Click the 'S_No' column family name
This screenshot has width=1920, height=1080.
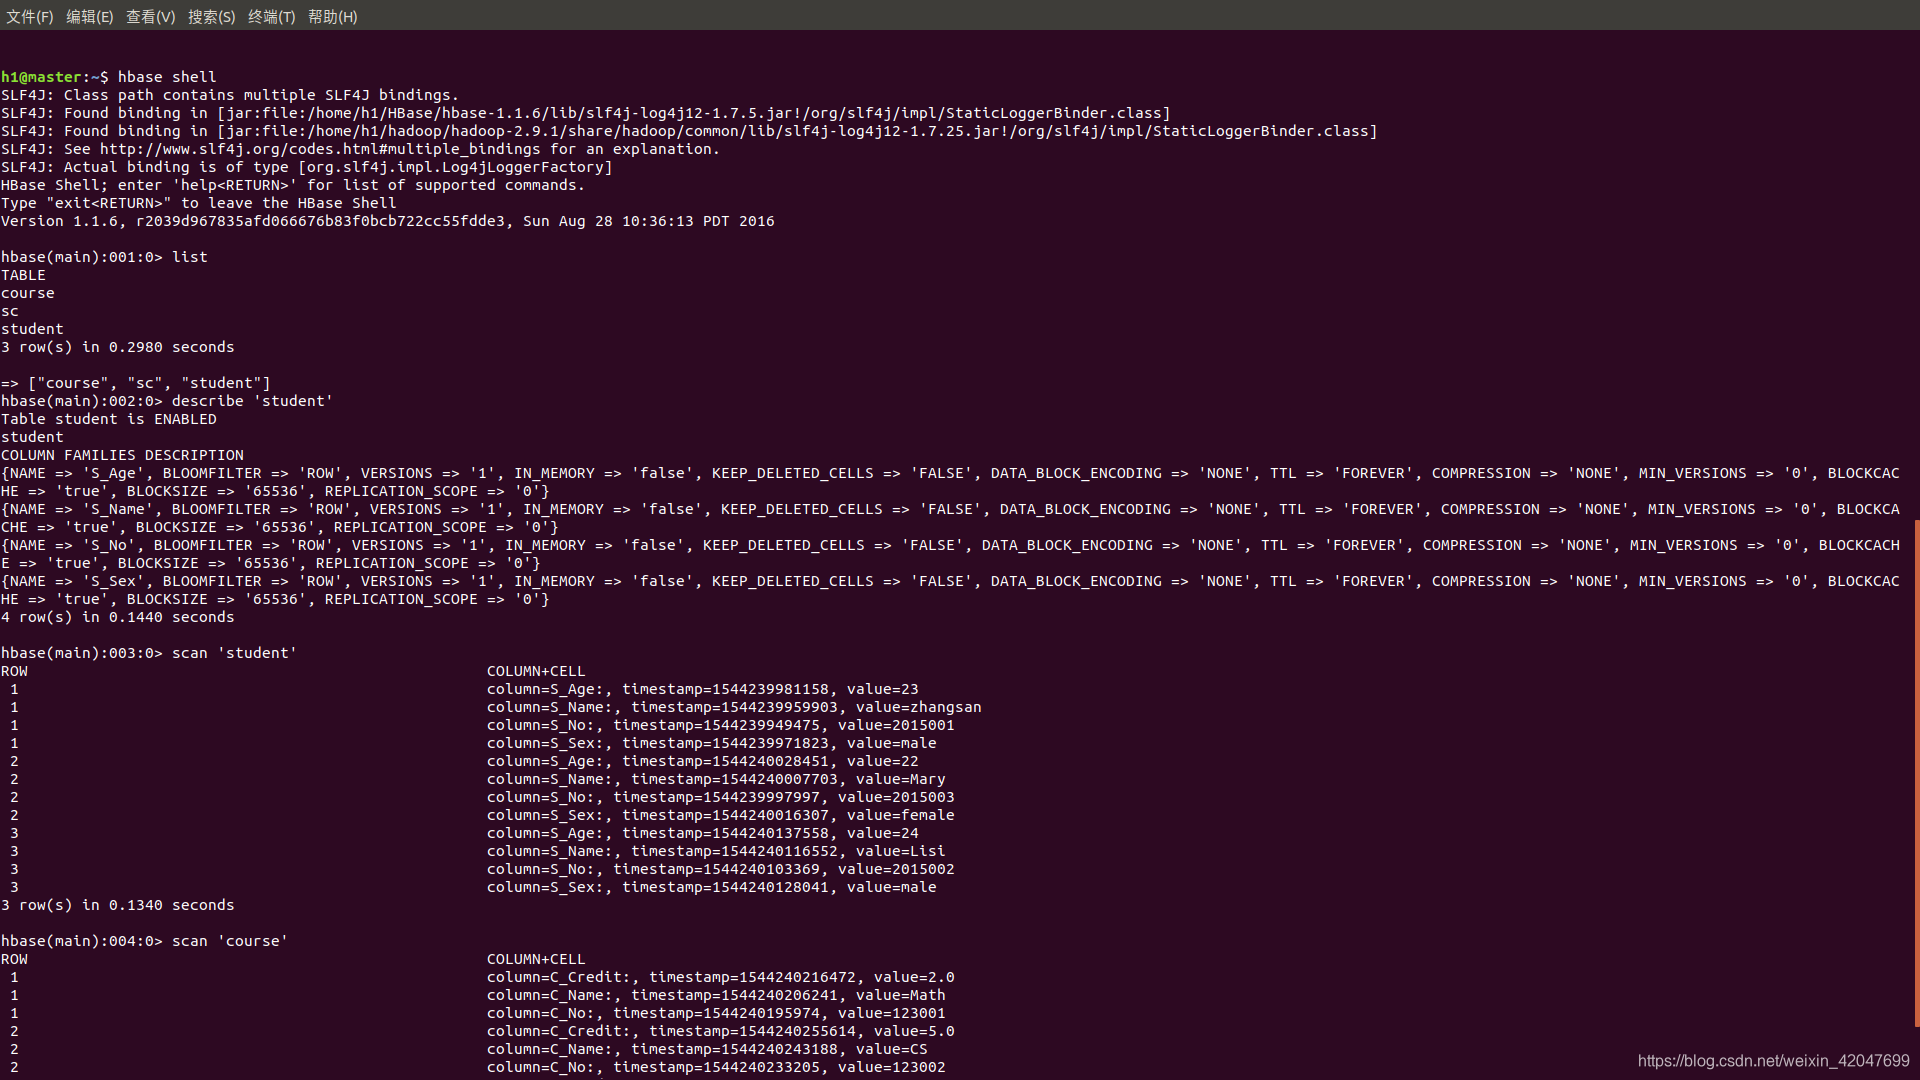tap(109, 545)
